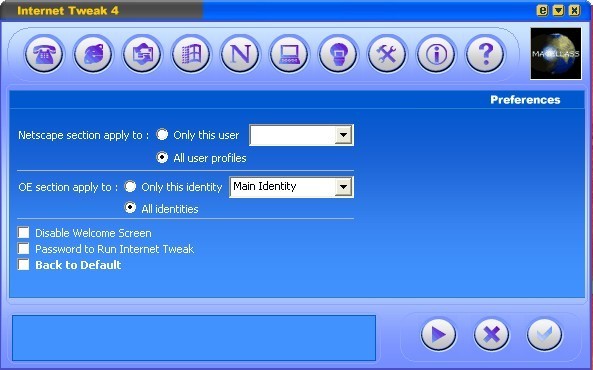The width and height of the screenshot is (593, 370).
Task: Open the information 'i' icon
Action: [436, 54]
